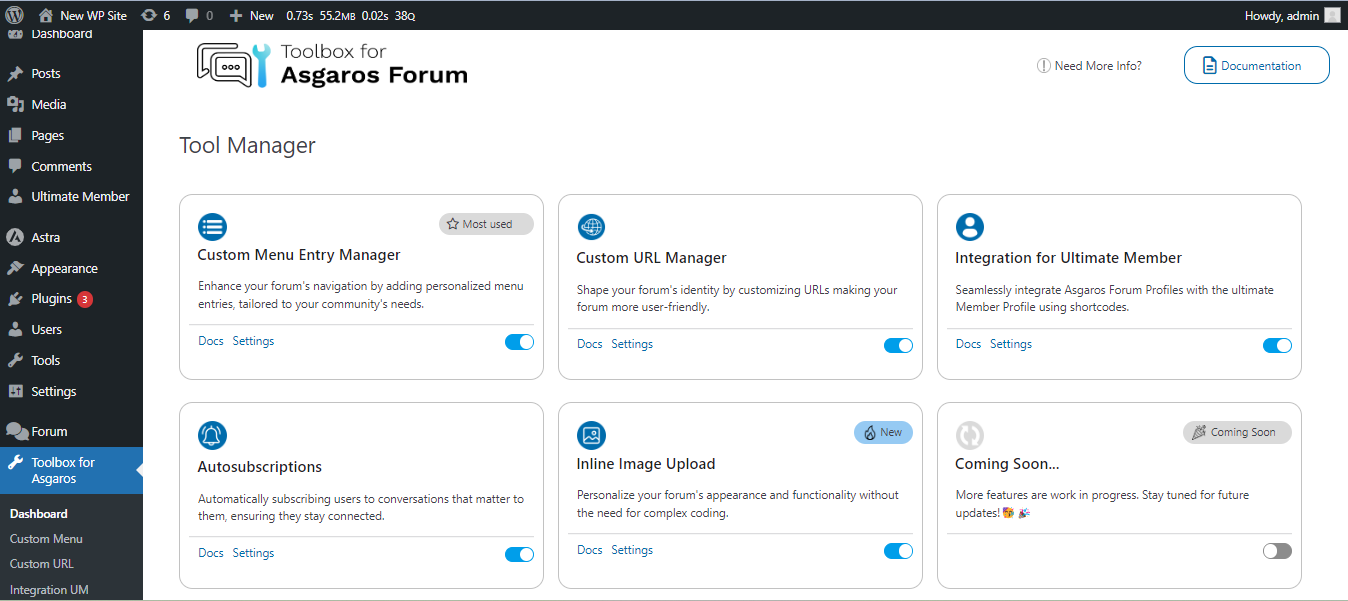Click the New WP Site title link

(x=93, y=15)
